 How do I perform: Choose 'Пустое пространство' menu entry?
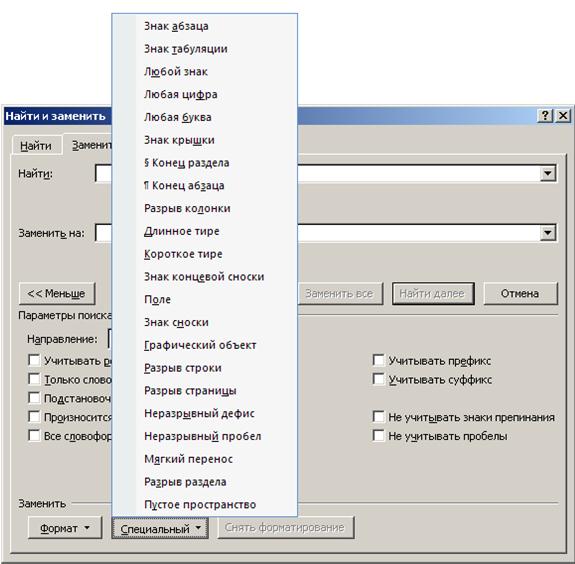point(205,505)
